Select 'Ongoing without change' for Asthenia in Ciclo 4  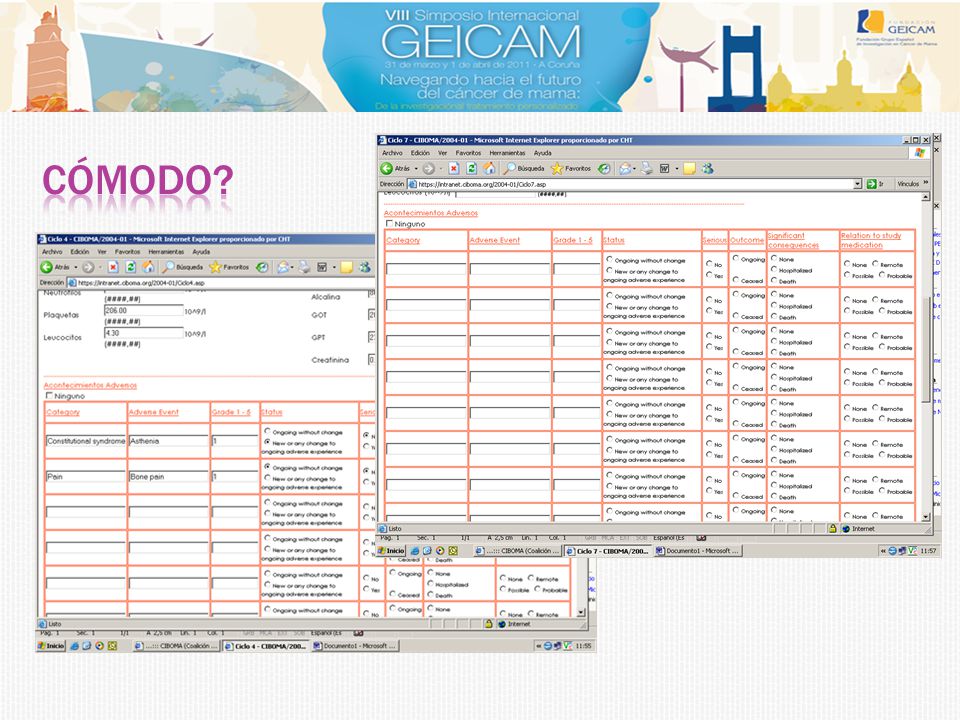(267, 431)
